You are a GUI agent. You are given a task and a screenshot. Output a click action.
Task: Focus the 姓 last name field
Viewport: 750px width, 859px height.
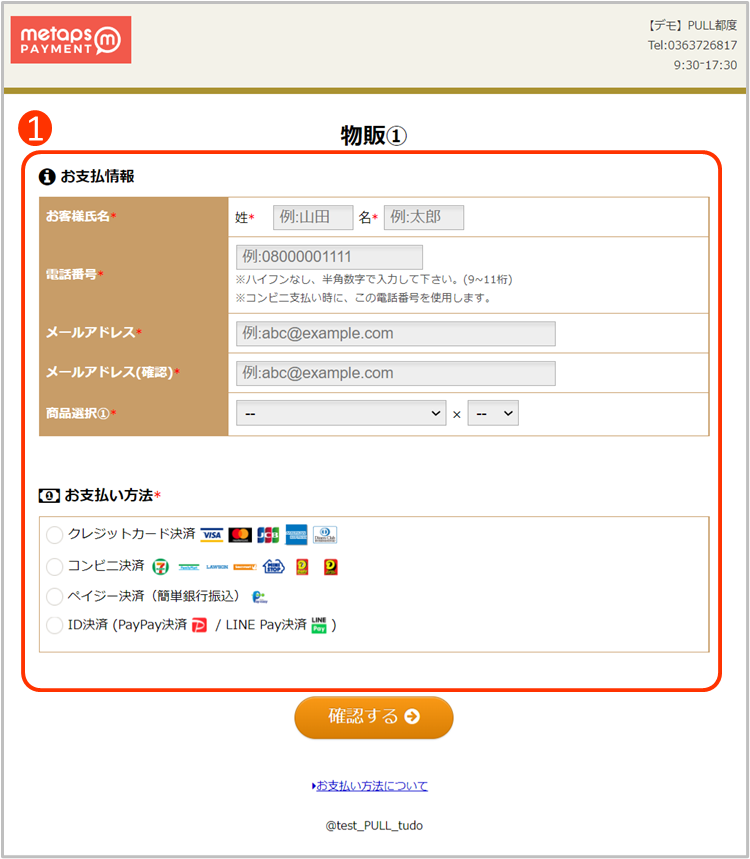click(x=313, y=217)
